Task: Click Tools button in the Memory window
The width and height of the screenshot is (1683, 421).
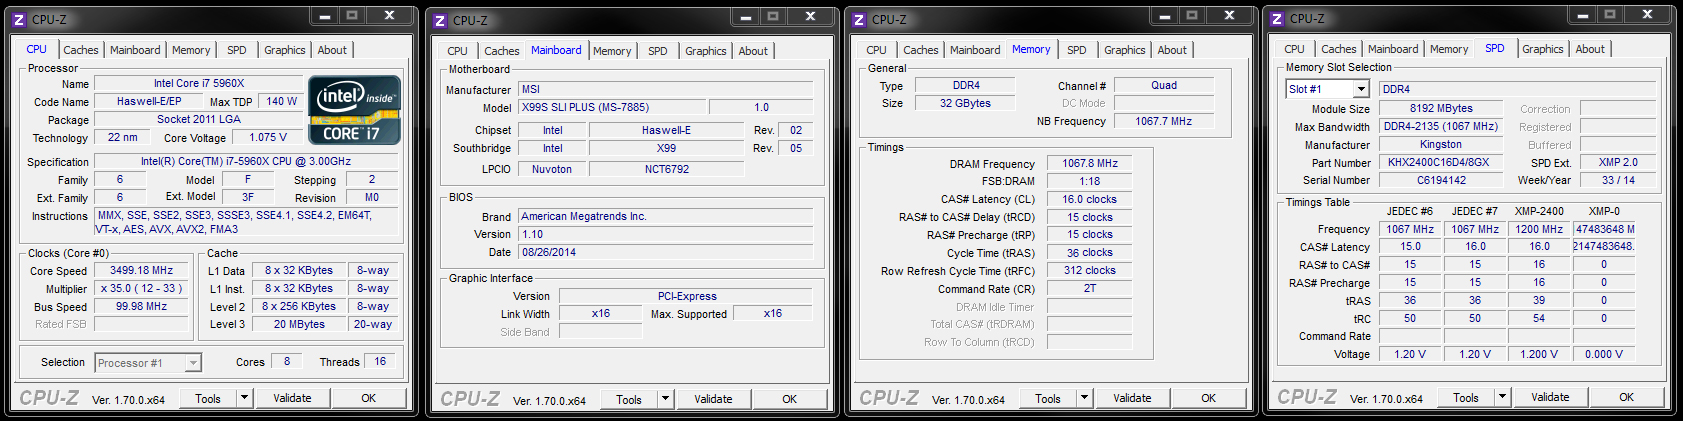Action: coord(1048,398)
